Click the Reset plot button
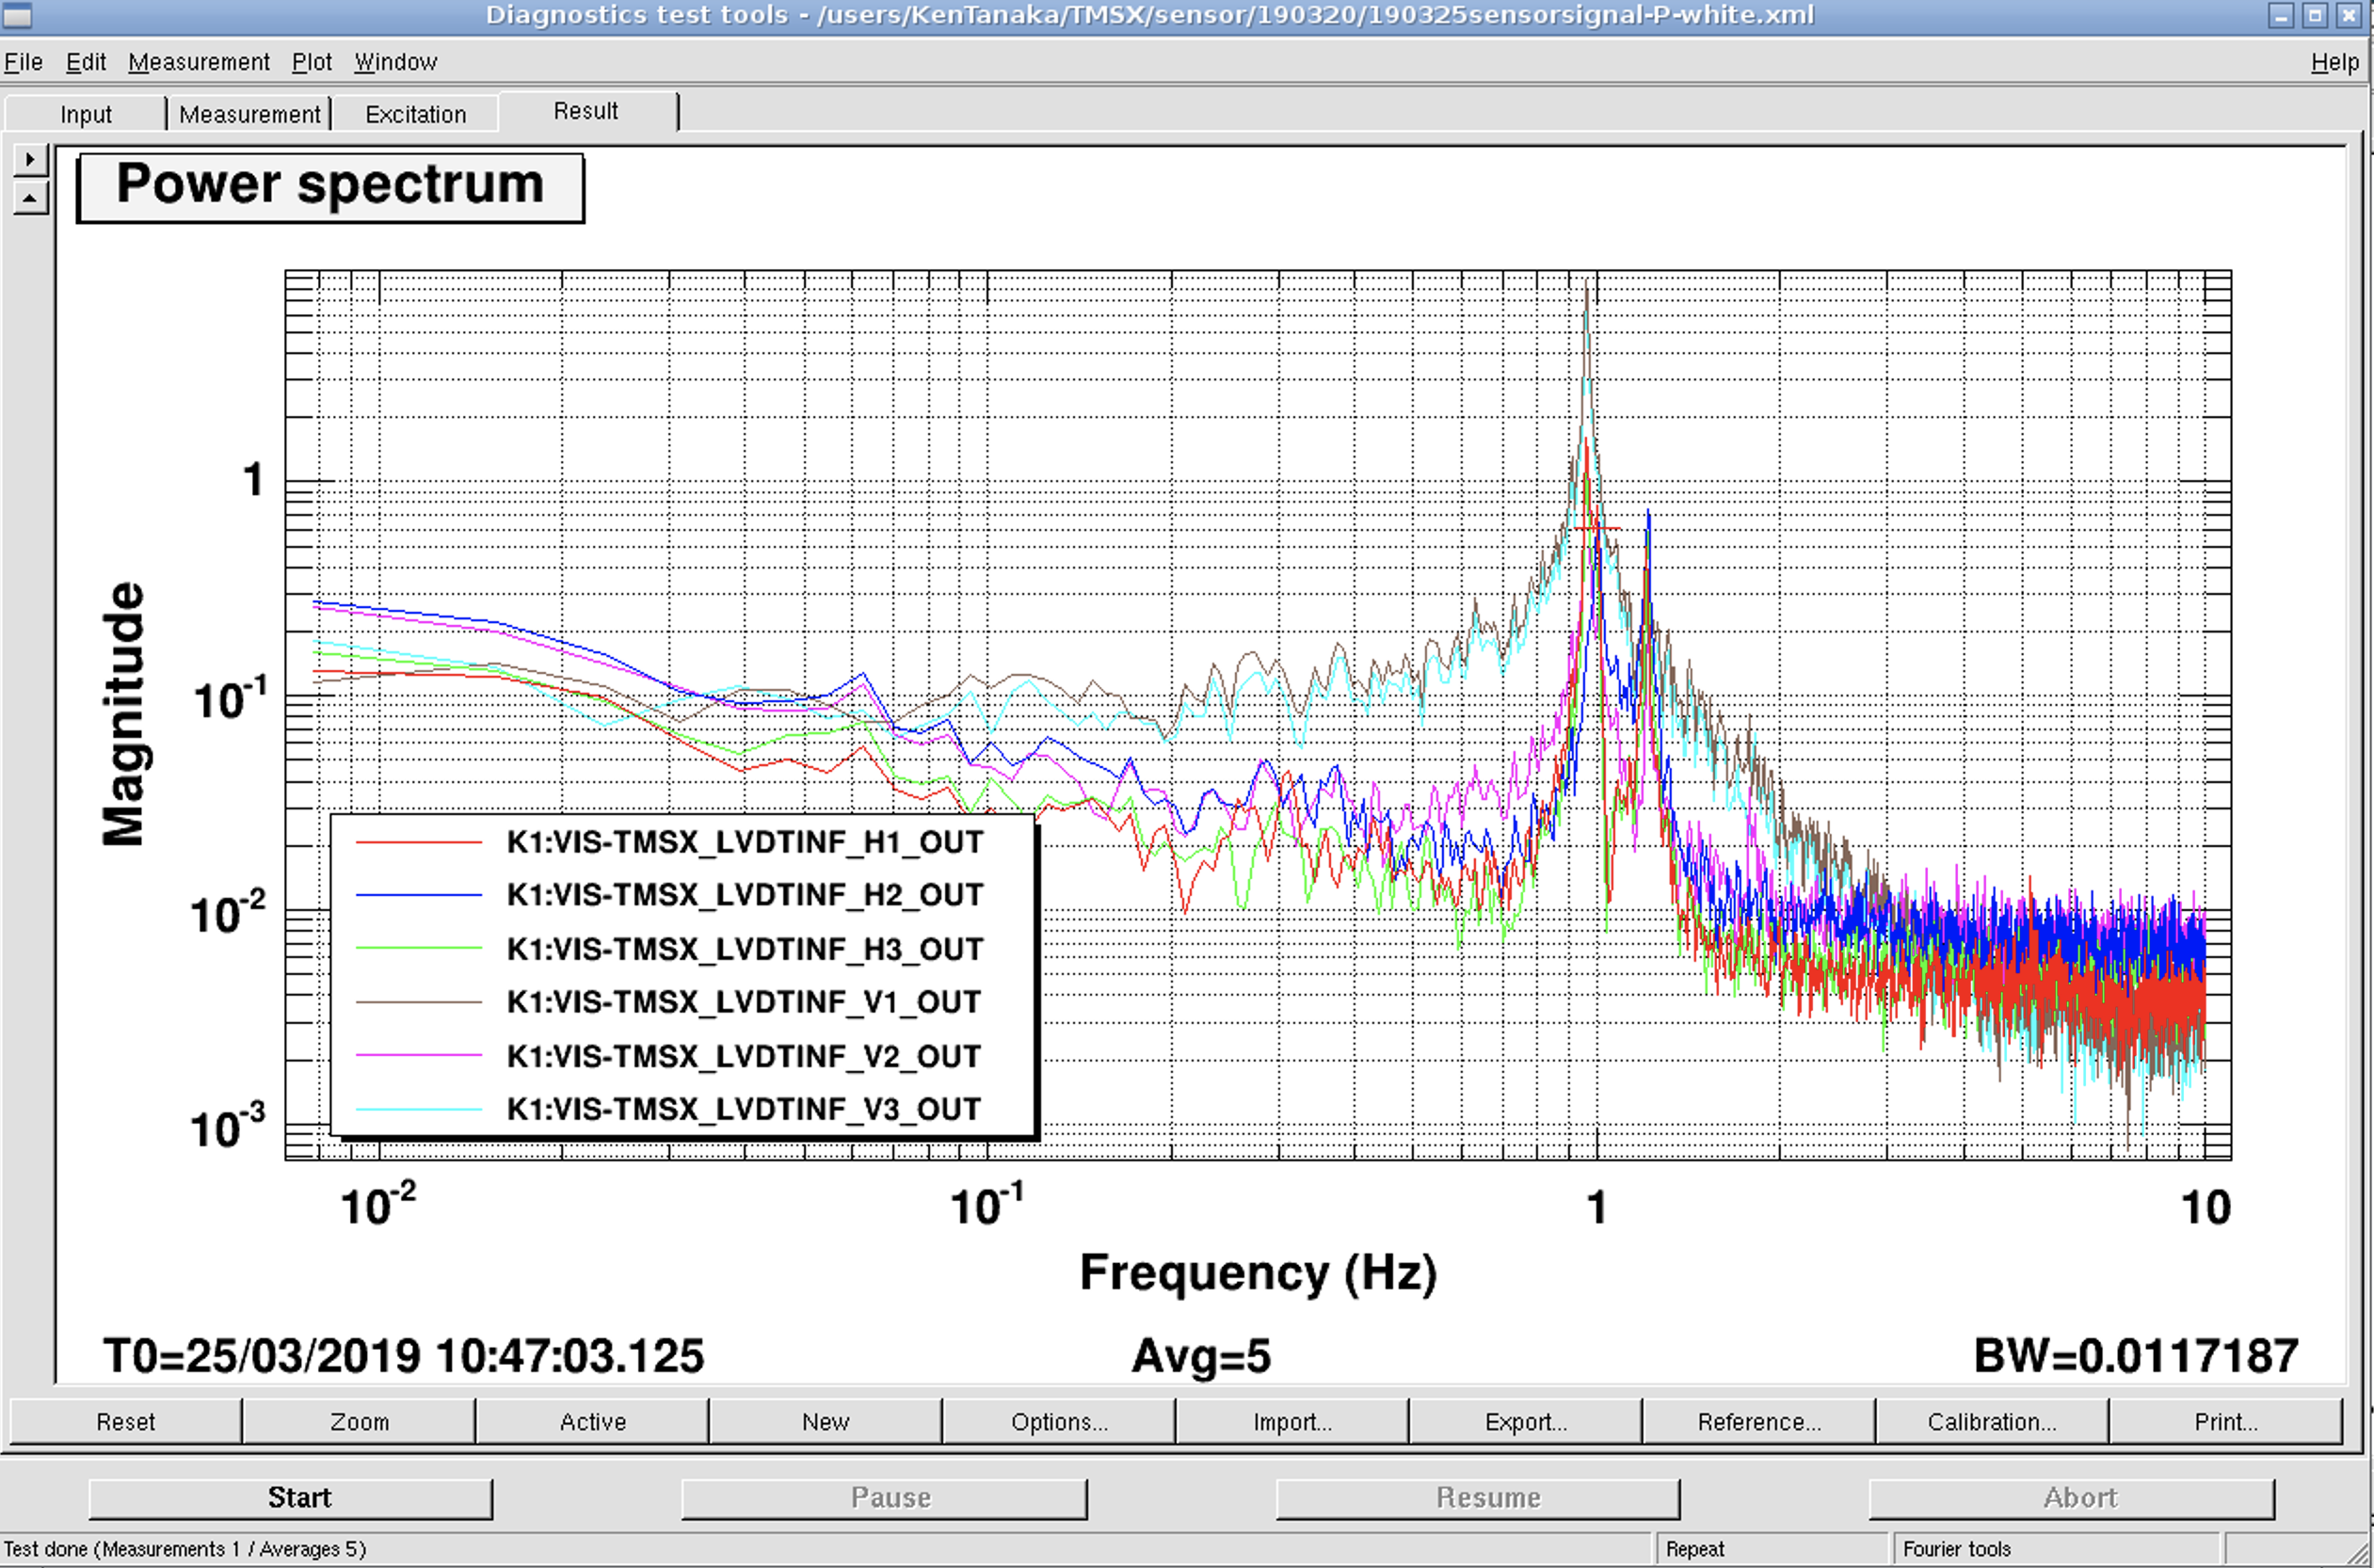2374x1568 pixels. tap(126, 1421)
